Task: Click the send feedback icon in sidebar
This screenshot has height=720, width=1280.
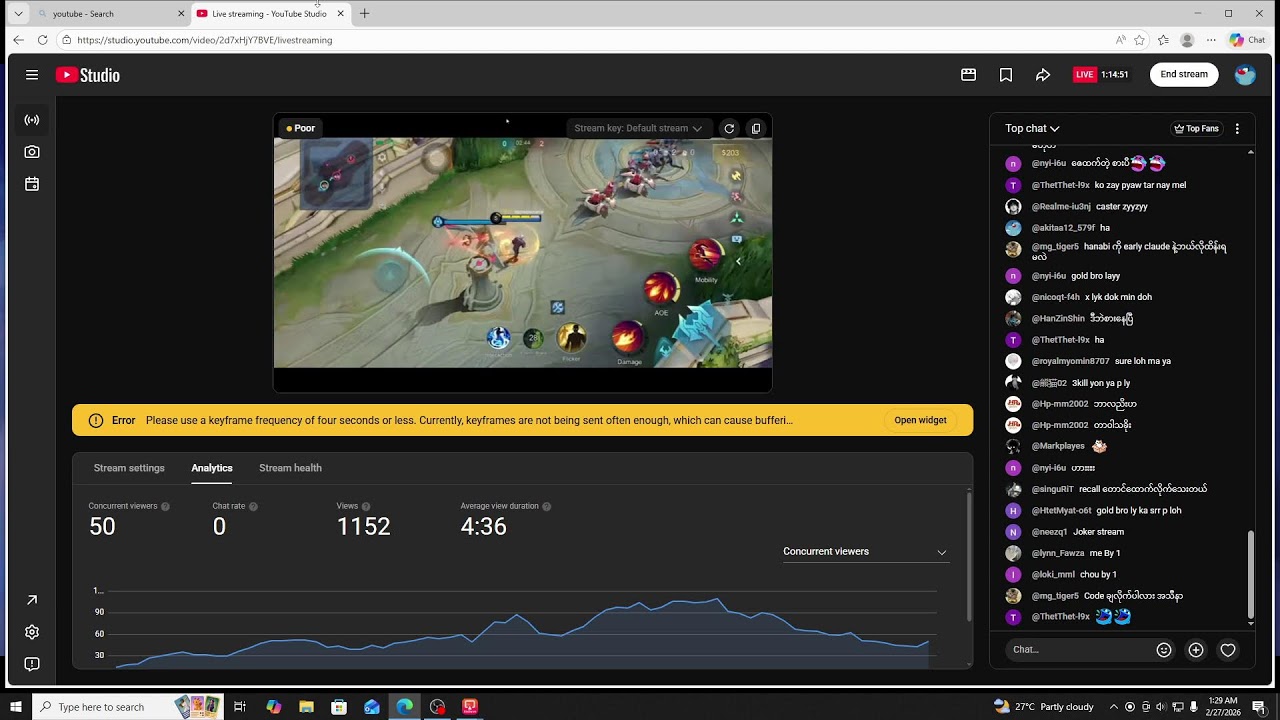Action: click(32, 664)
